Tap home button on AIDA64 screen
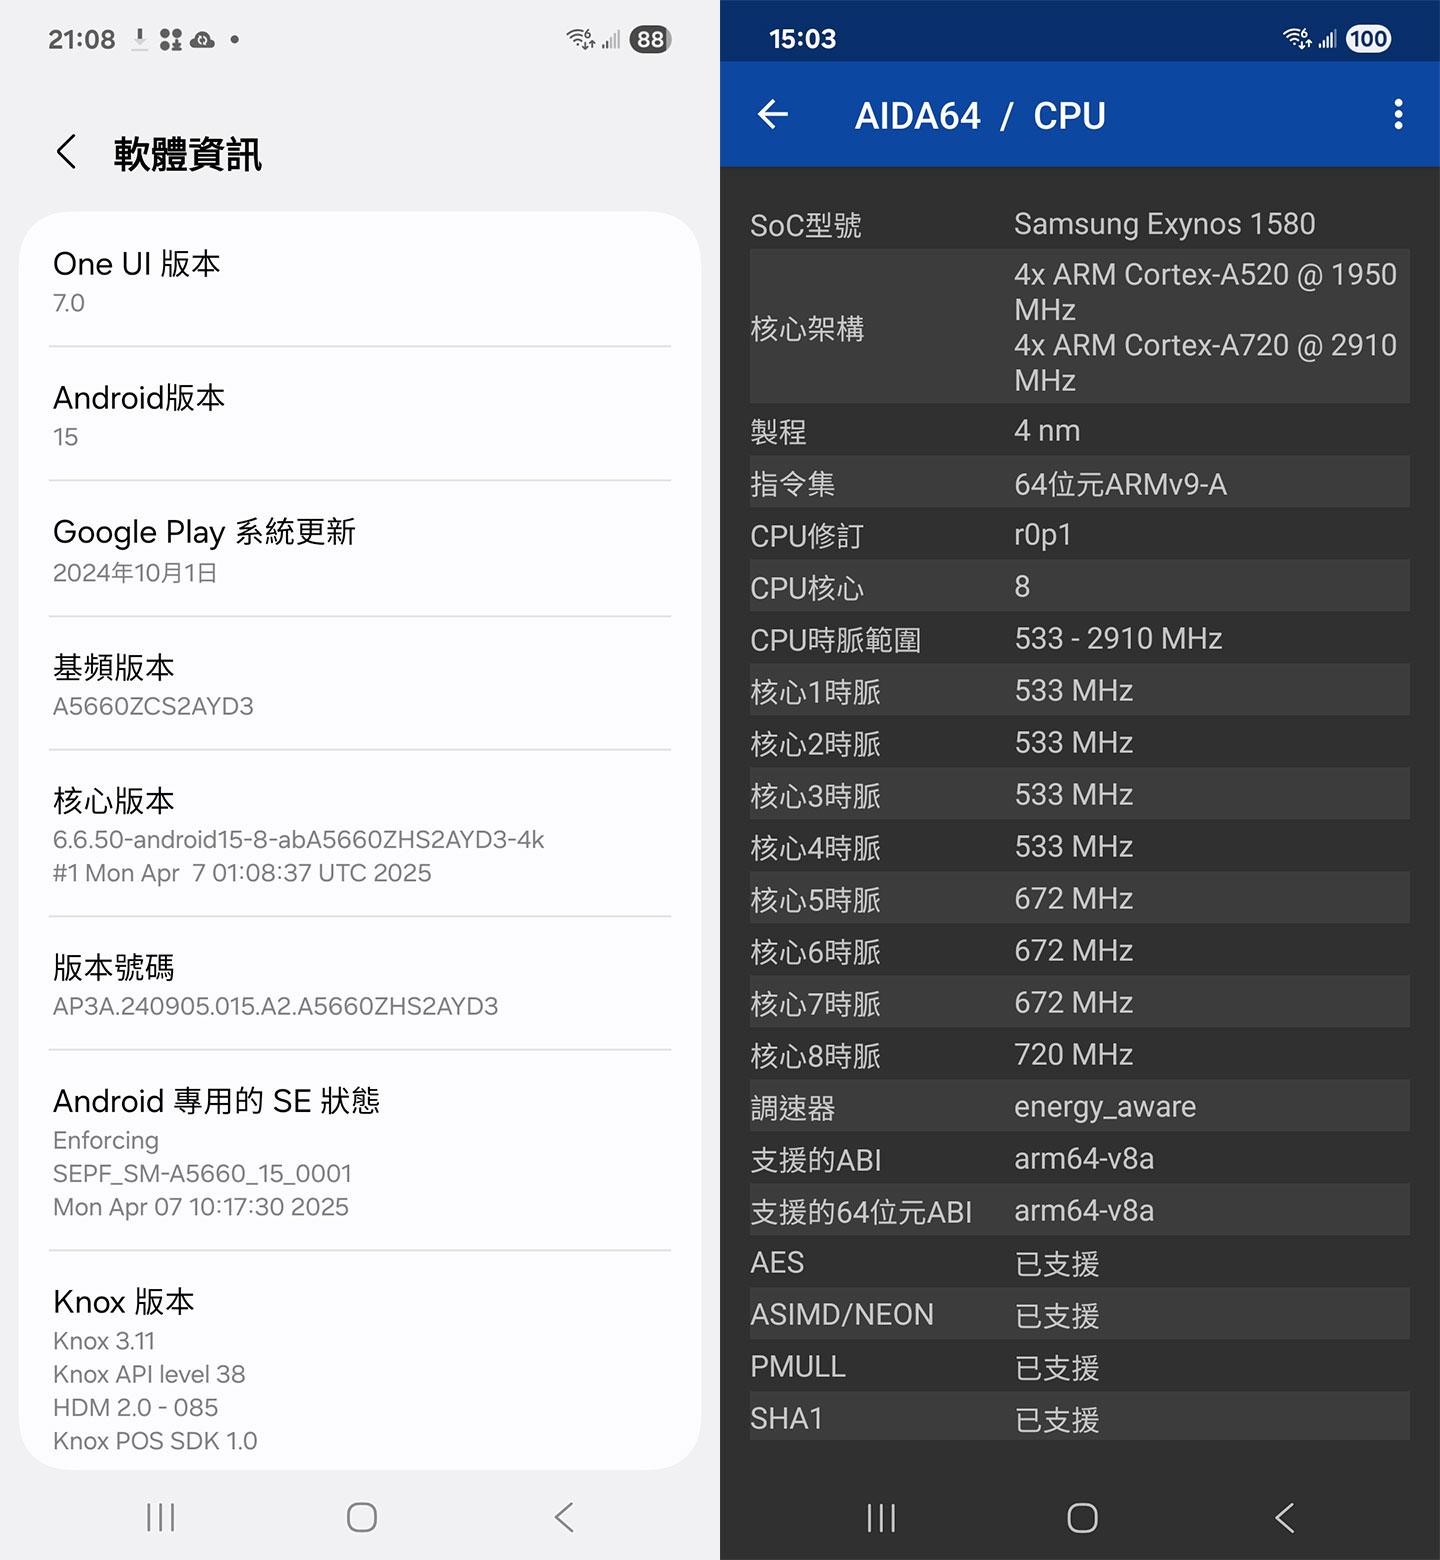 [x=1082, y=1518]
